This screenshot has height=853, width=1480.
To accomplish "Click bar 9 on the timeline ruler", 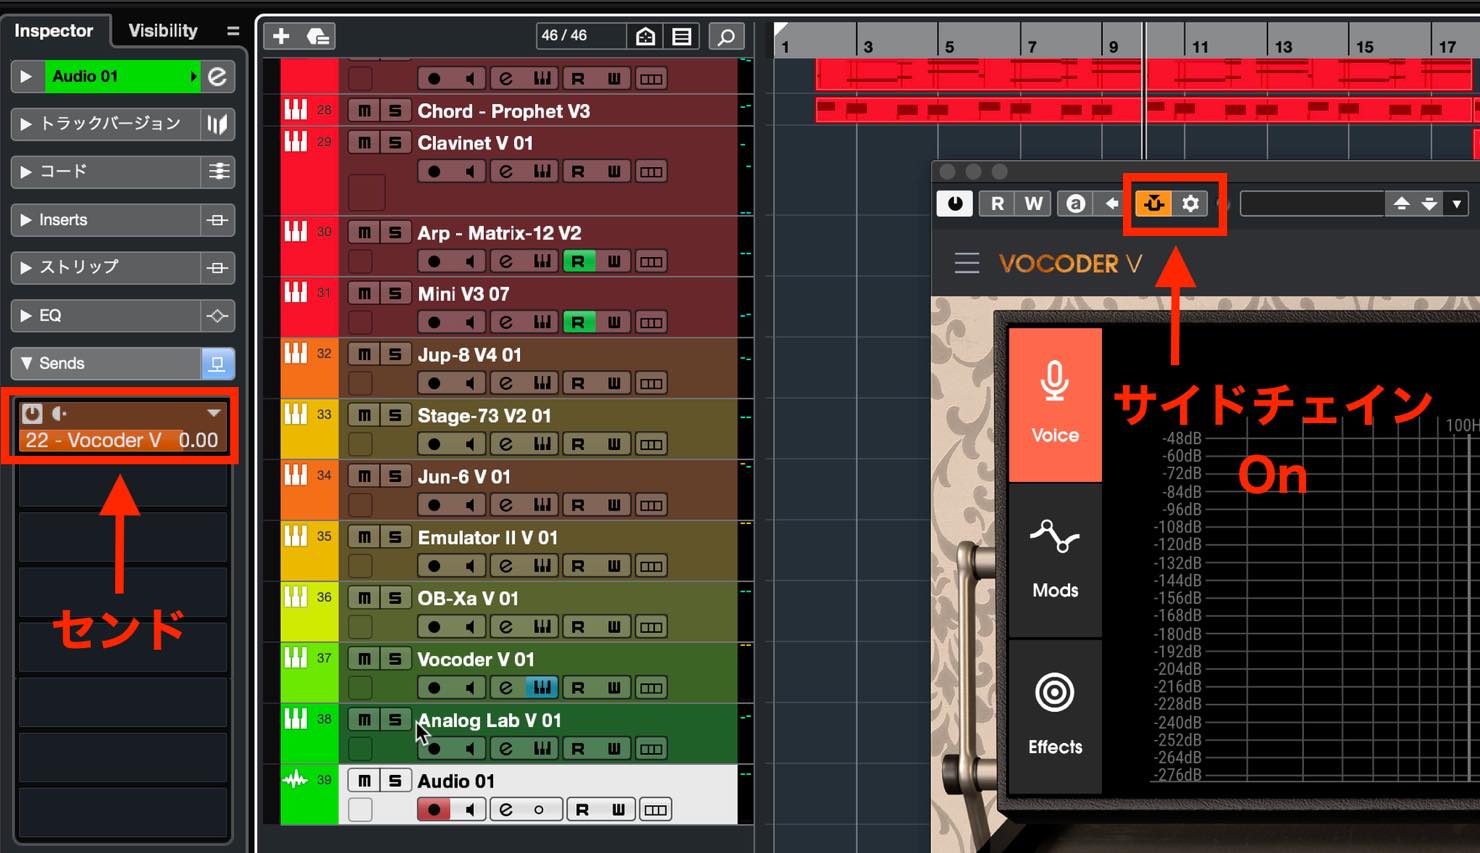I will click(1113, 46).
